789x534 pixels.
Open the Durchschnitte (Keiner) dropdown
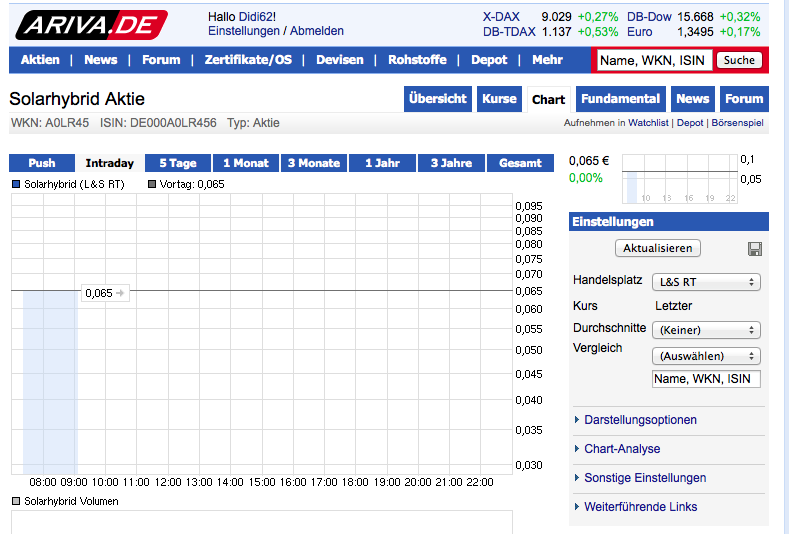click(x=706, y=330)
